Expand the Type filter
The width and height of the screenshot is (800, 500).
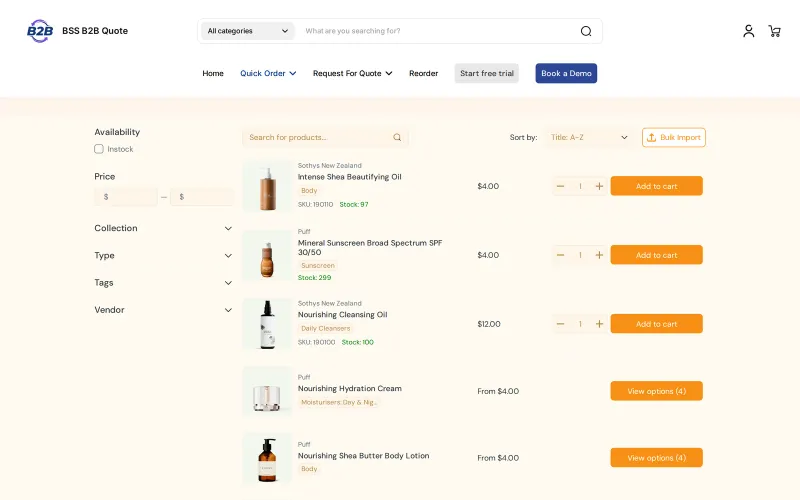click(163, 256)
